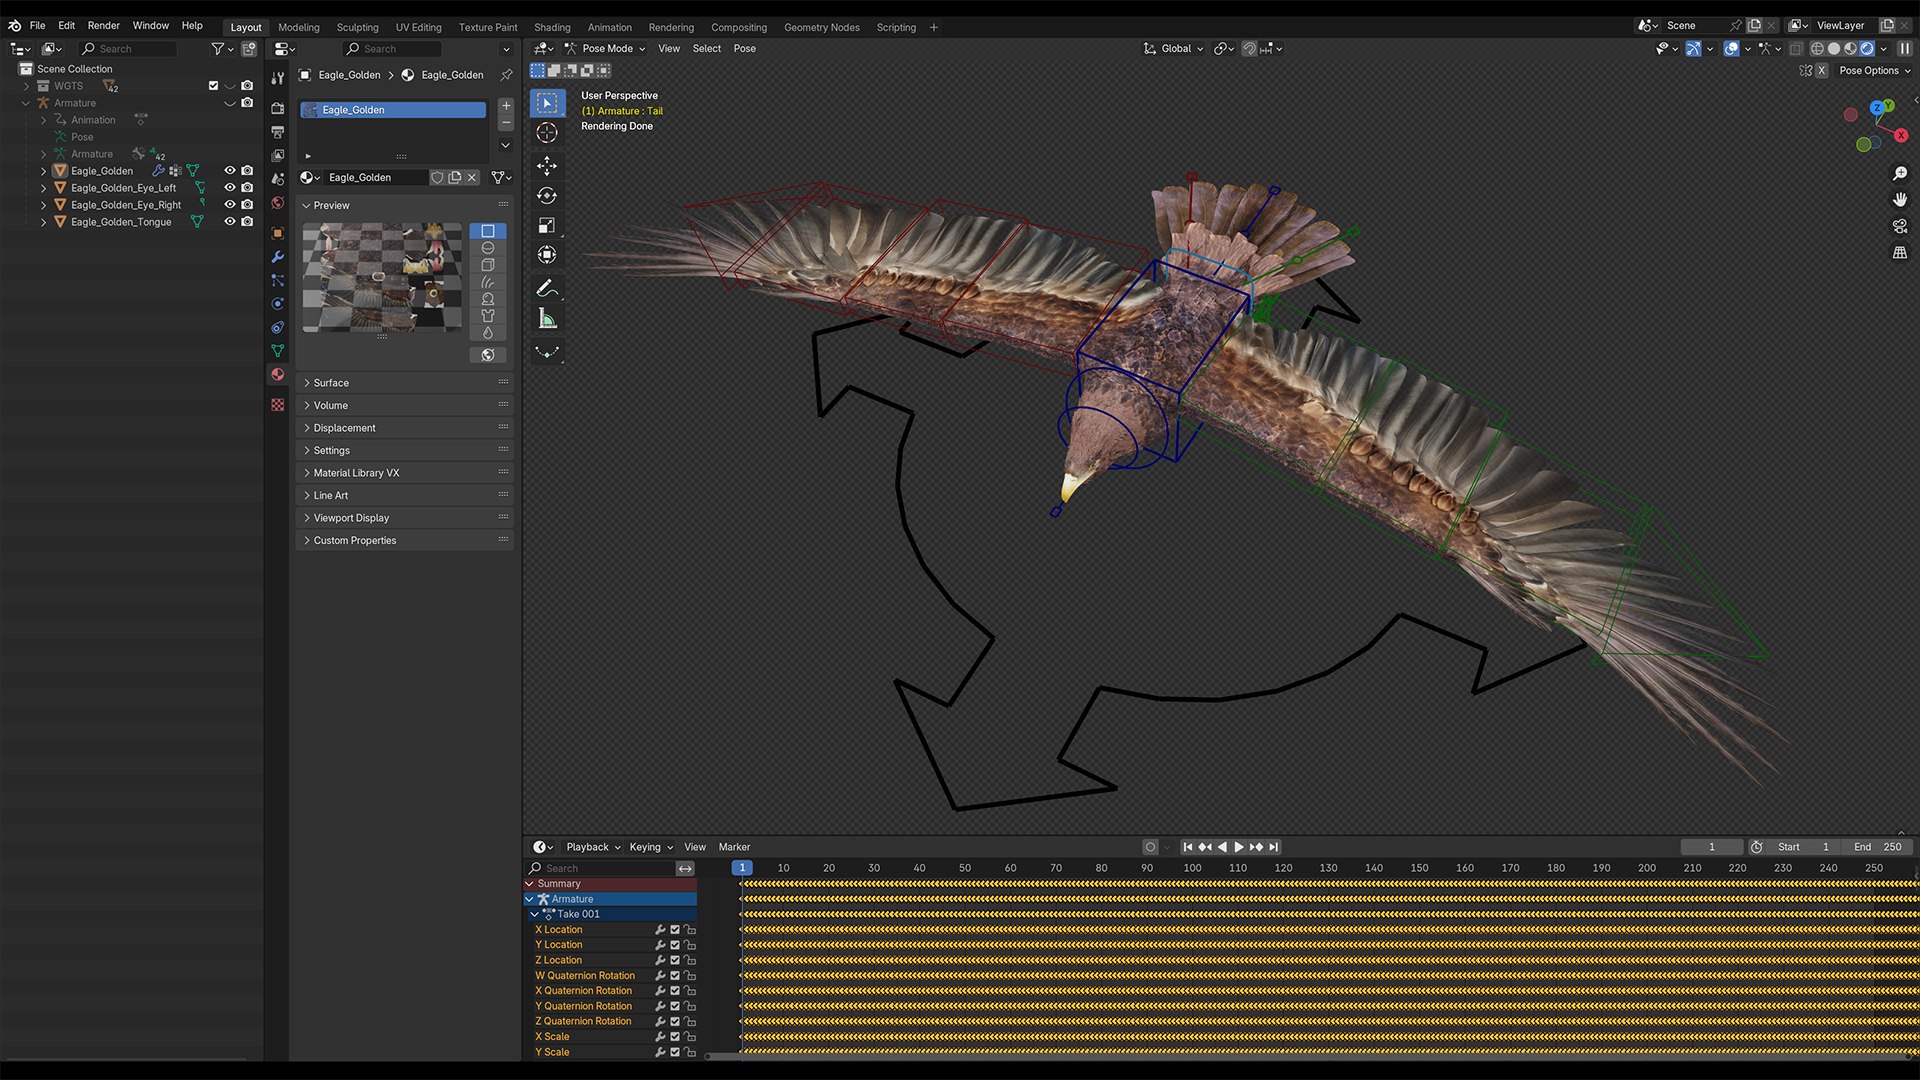Expand Eagle_Golden_Eye_Right in outliner
The width and height of the screenshot is (1920, 1080).
(x=43, y=205)
